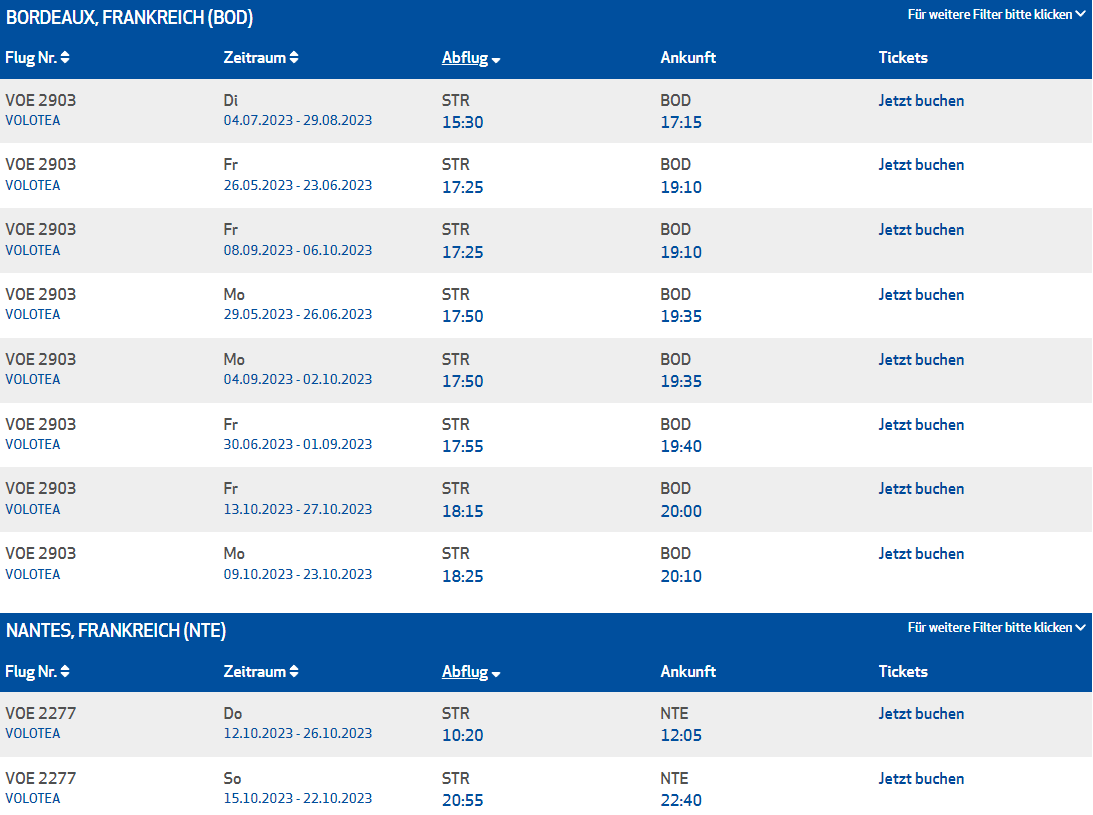Book the 10:20 Thursday Nantes flight

921,714
